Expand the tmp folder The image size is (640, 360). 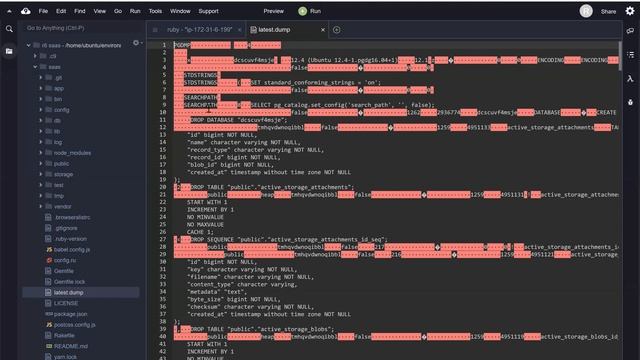41,196
